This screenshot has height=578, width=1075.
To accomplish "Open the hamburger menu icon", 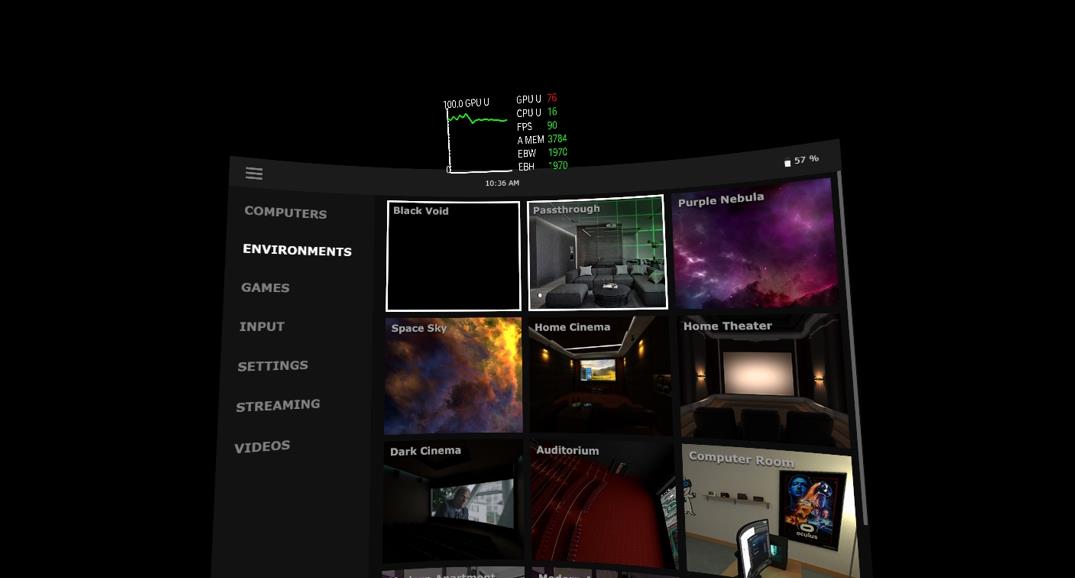I will [x=254, y=173].
